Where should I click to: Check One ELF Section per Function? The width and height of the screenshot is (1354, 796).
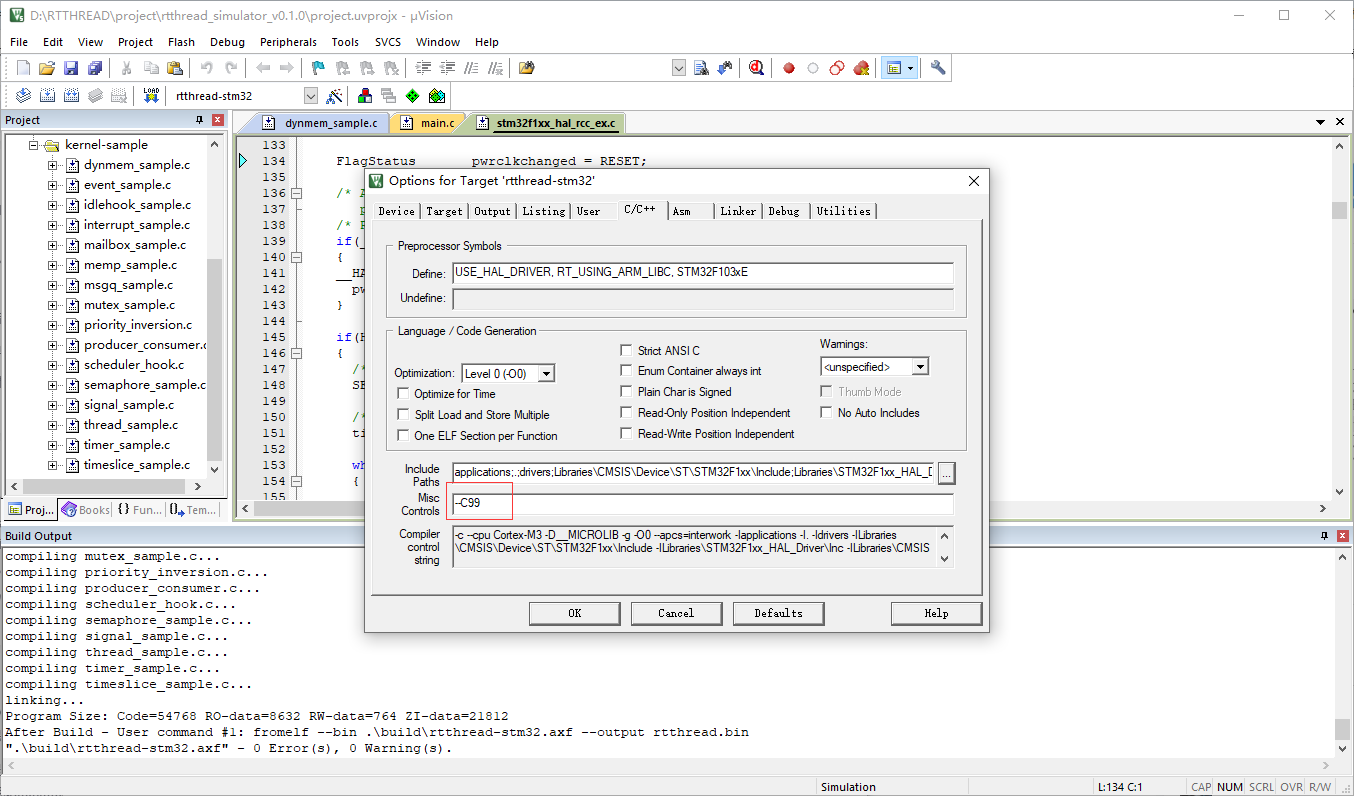pyautogui.click(x=404, y=436)
